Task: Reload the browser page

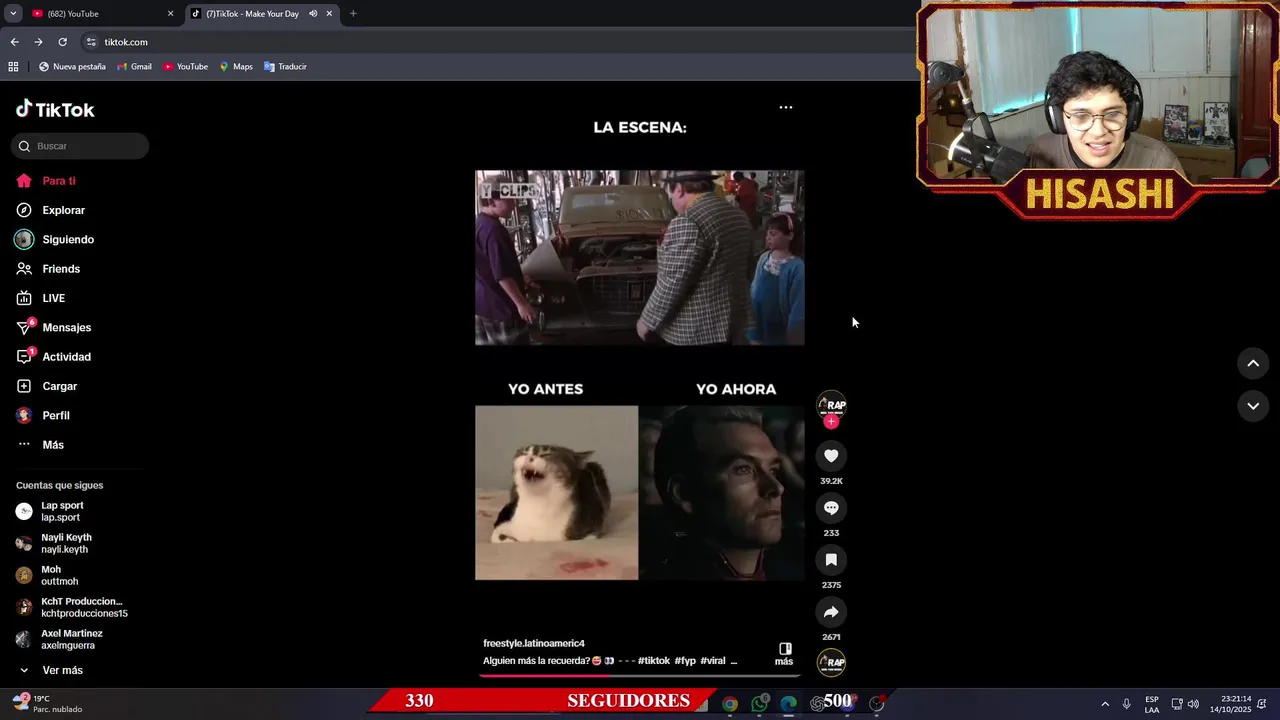Action: (x=62, y=42)
